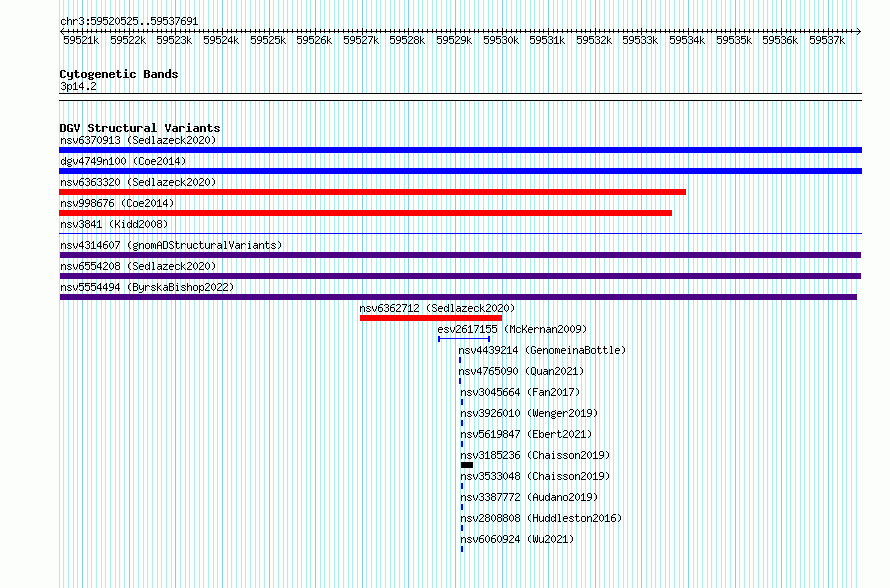The image size is (890, 588).
Task: Click the nsv3185236 (Chaisson2019) label
Action: coord(535,455)
